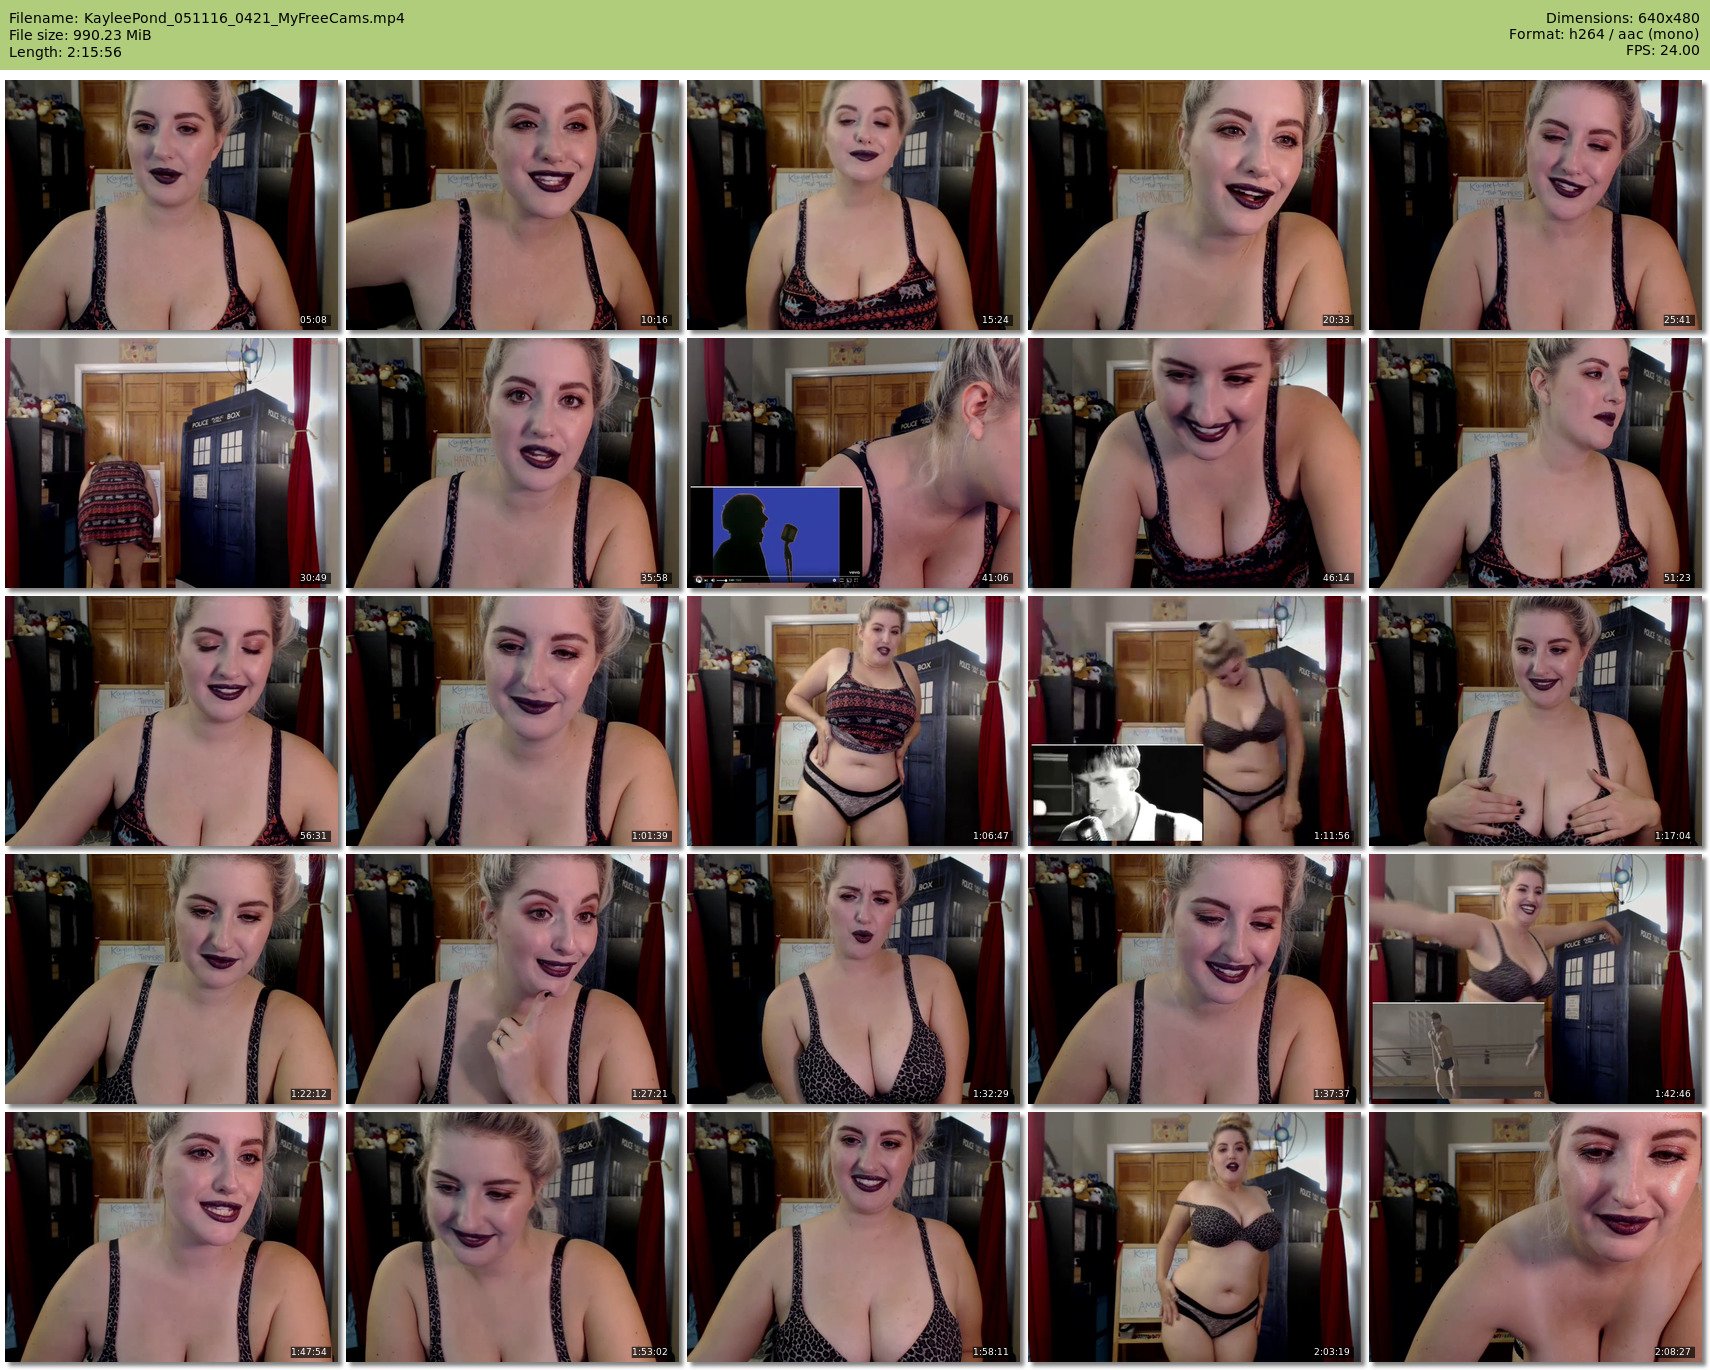Click the File size 990.23 MiB text
1710x1370 pixels.
click(80, 35)
